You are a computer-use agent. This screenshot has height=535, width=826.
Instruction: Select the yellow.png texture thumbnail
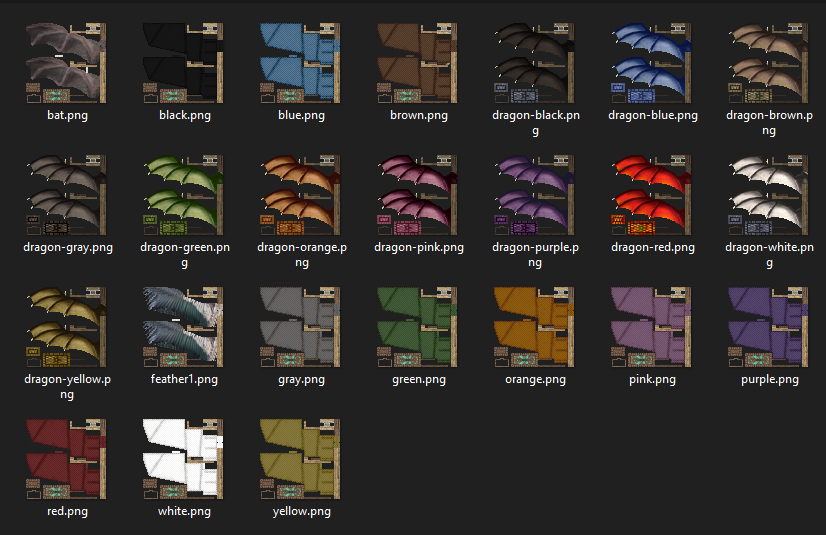click(300, 459)
